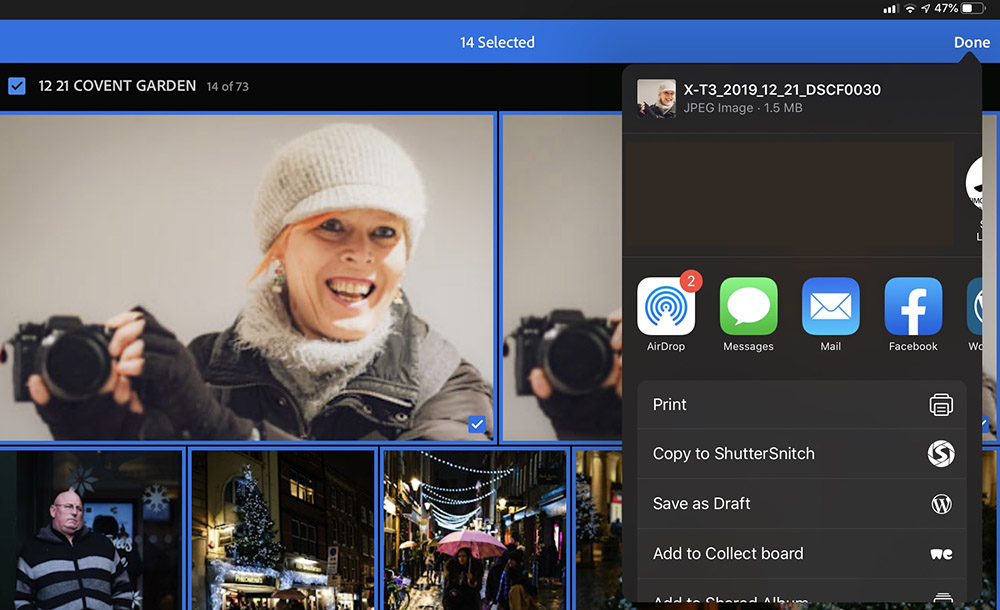This screenshot has height=610, width=1000.
Task: Click the ShutterSnitch aperture icon
Action: coord(940,454)
